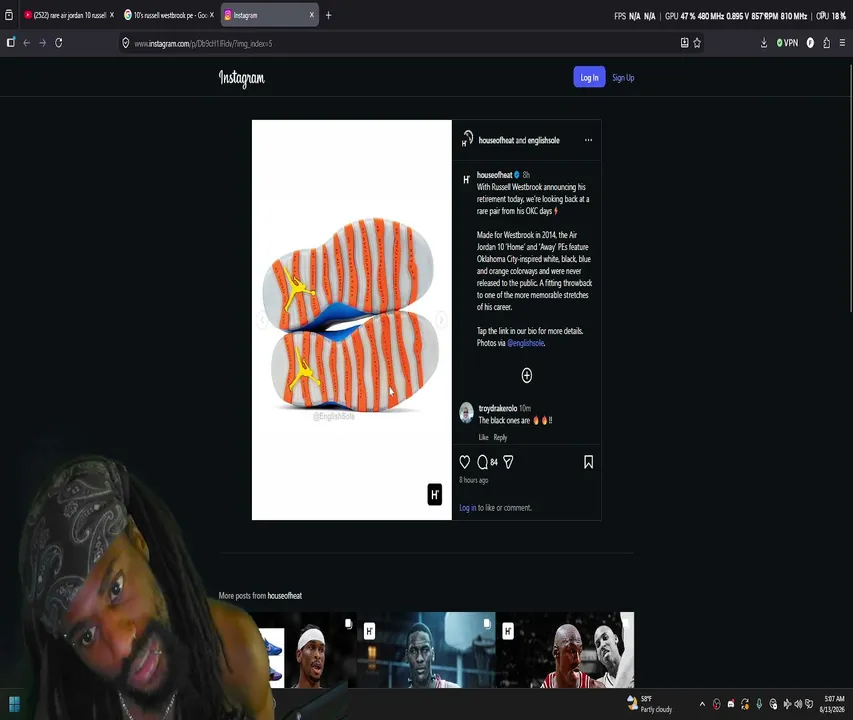The width and height of the screenshot is (853, 720).
Task: Click the Instagram logo in the header
Action: (242, 78)
